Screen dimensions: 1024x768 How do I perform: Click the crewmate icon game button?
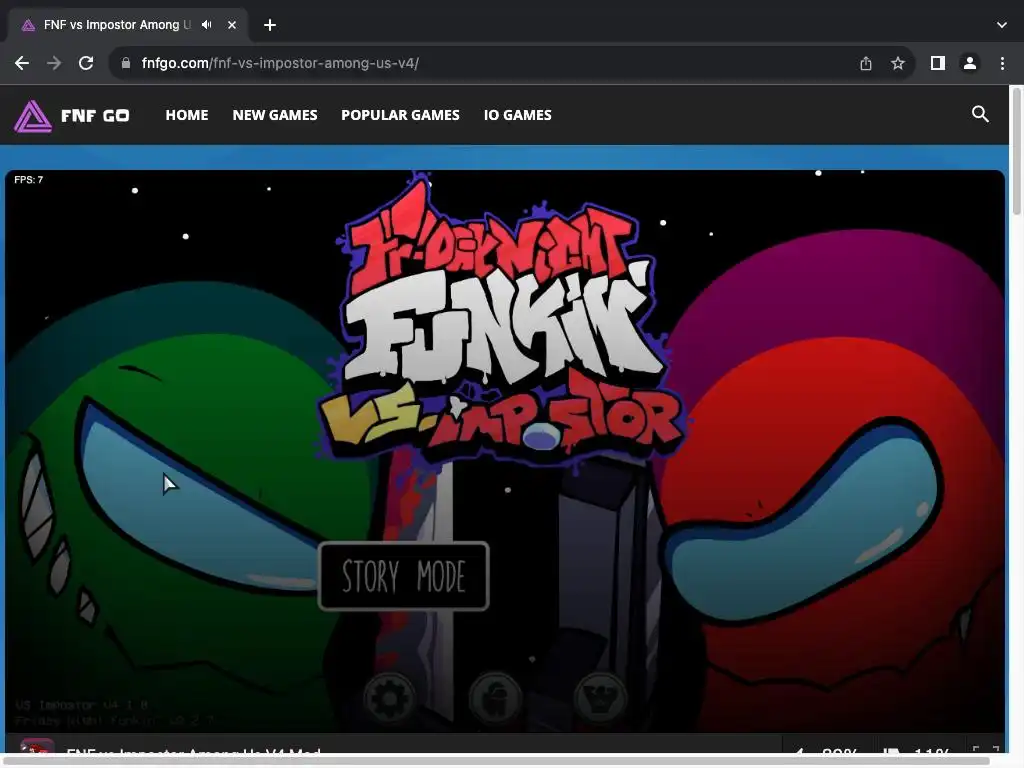496,697
